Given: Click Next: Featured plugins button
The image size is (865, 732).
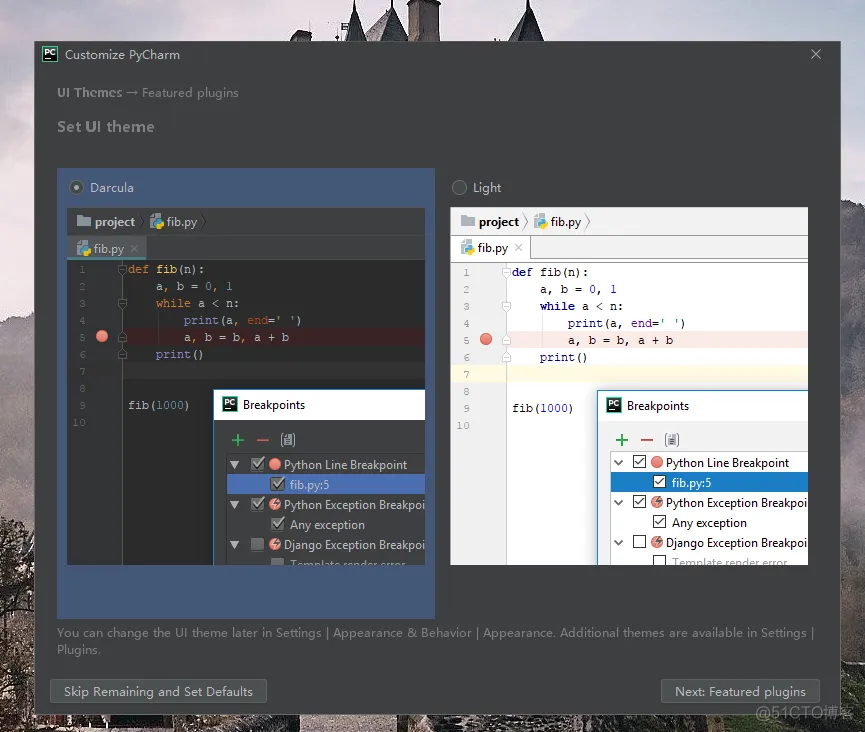Looking at the screenshot, I should [x=740, y=691].
